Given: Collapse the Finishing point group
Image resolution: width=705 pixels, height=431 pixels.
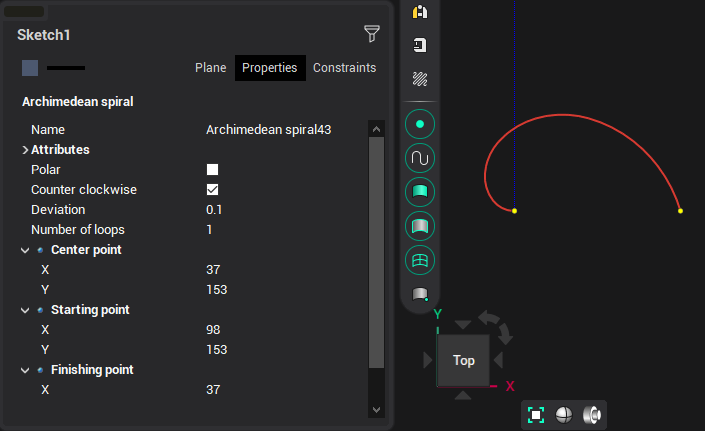Looking at the screenshot, I should 25,370.
